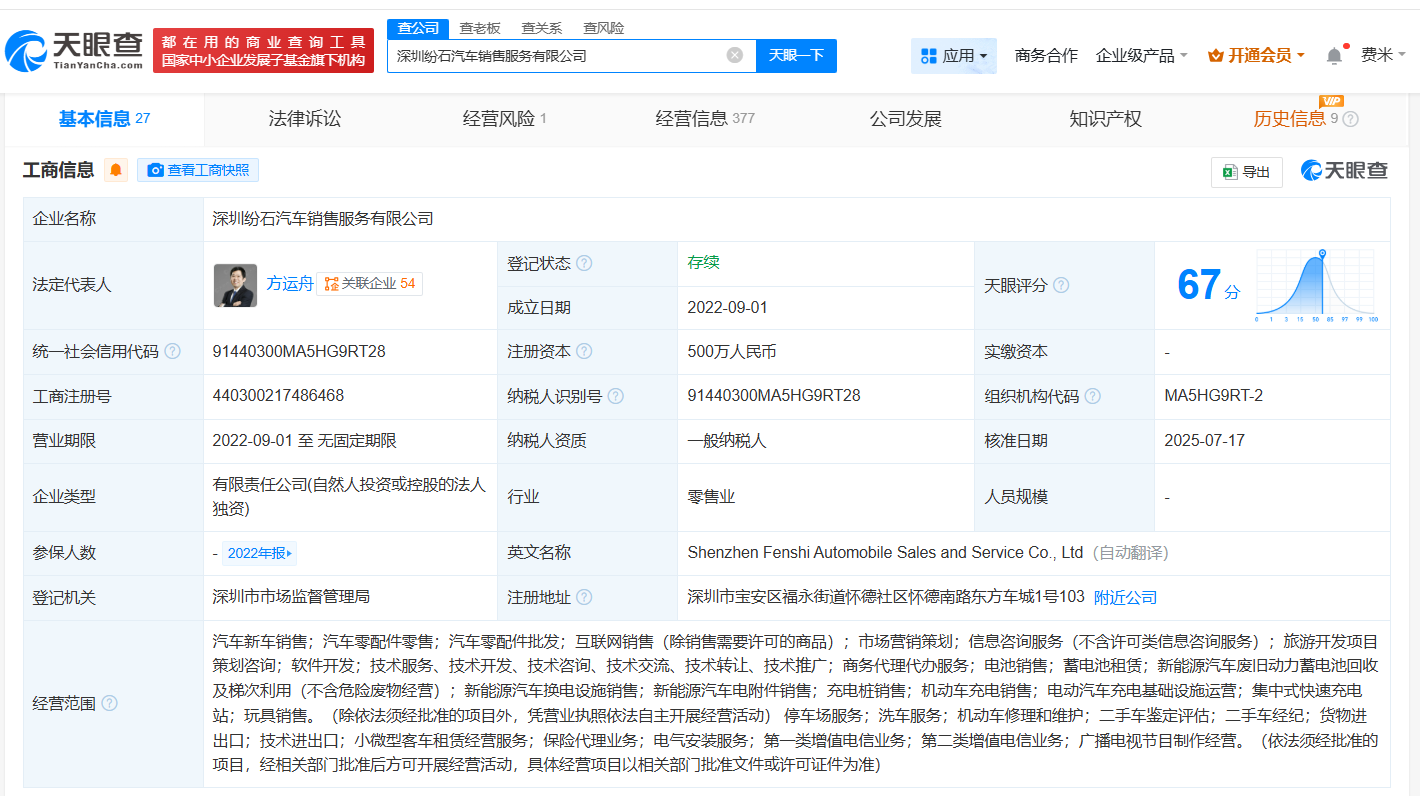Open the 法律诉讼 tab

(x=304, y=119)
